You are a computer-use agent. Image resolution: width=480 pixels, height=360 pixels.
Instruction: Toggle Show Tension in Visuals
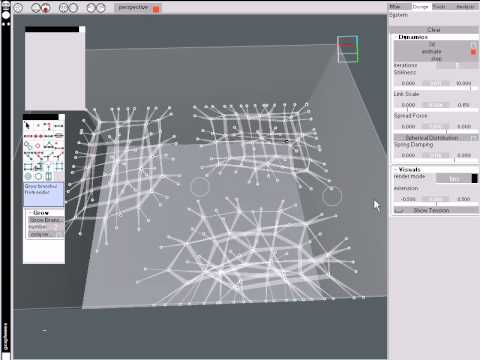[436, 210]
